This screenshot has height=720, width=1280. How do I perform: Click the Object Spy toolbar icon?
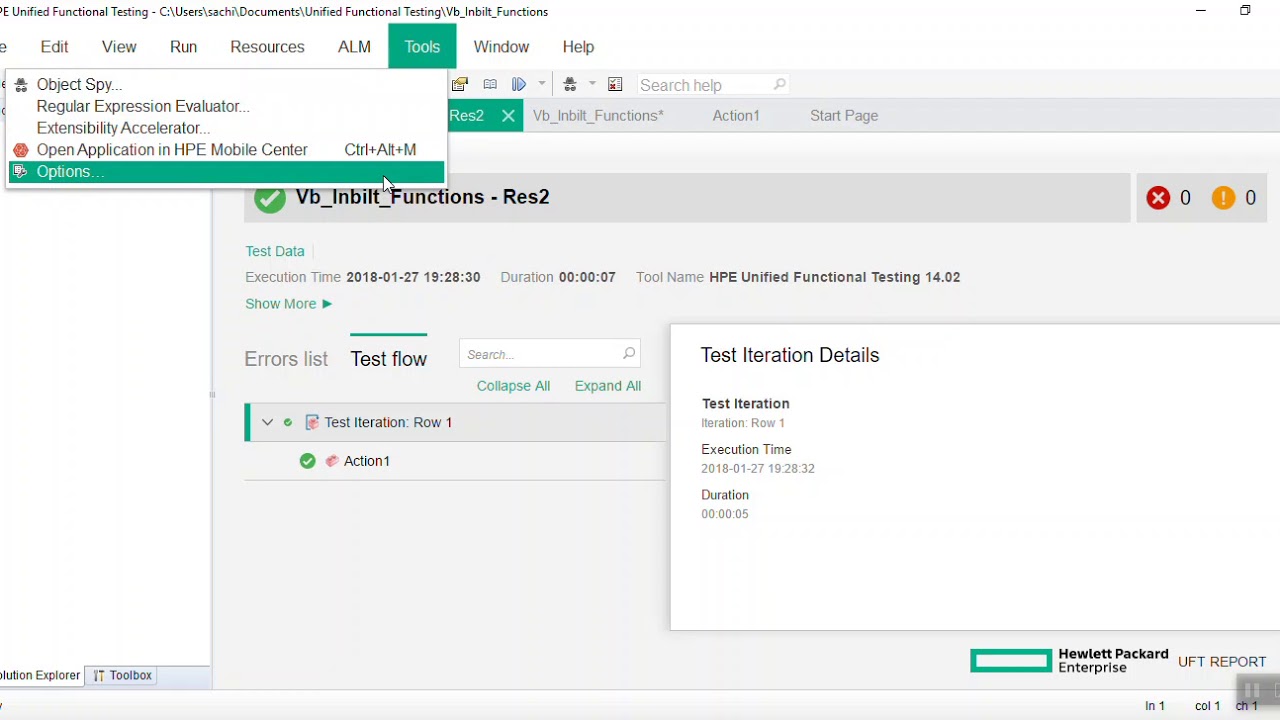point(570,85)
